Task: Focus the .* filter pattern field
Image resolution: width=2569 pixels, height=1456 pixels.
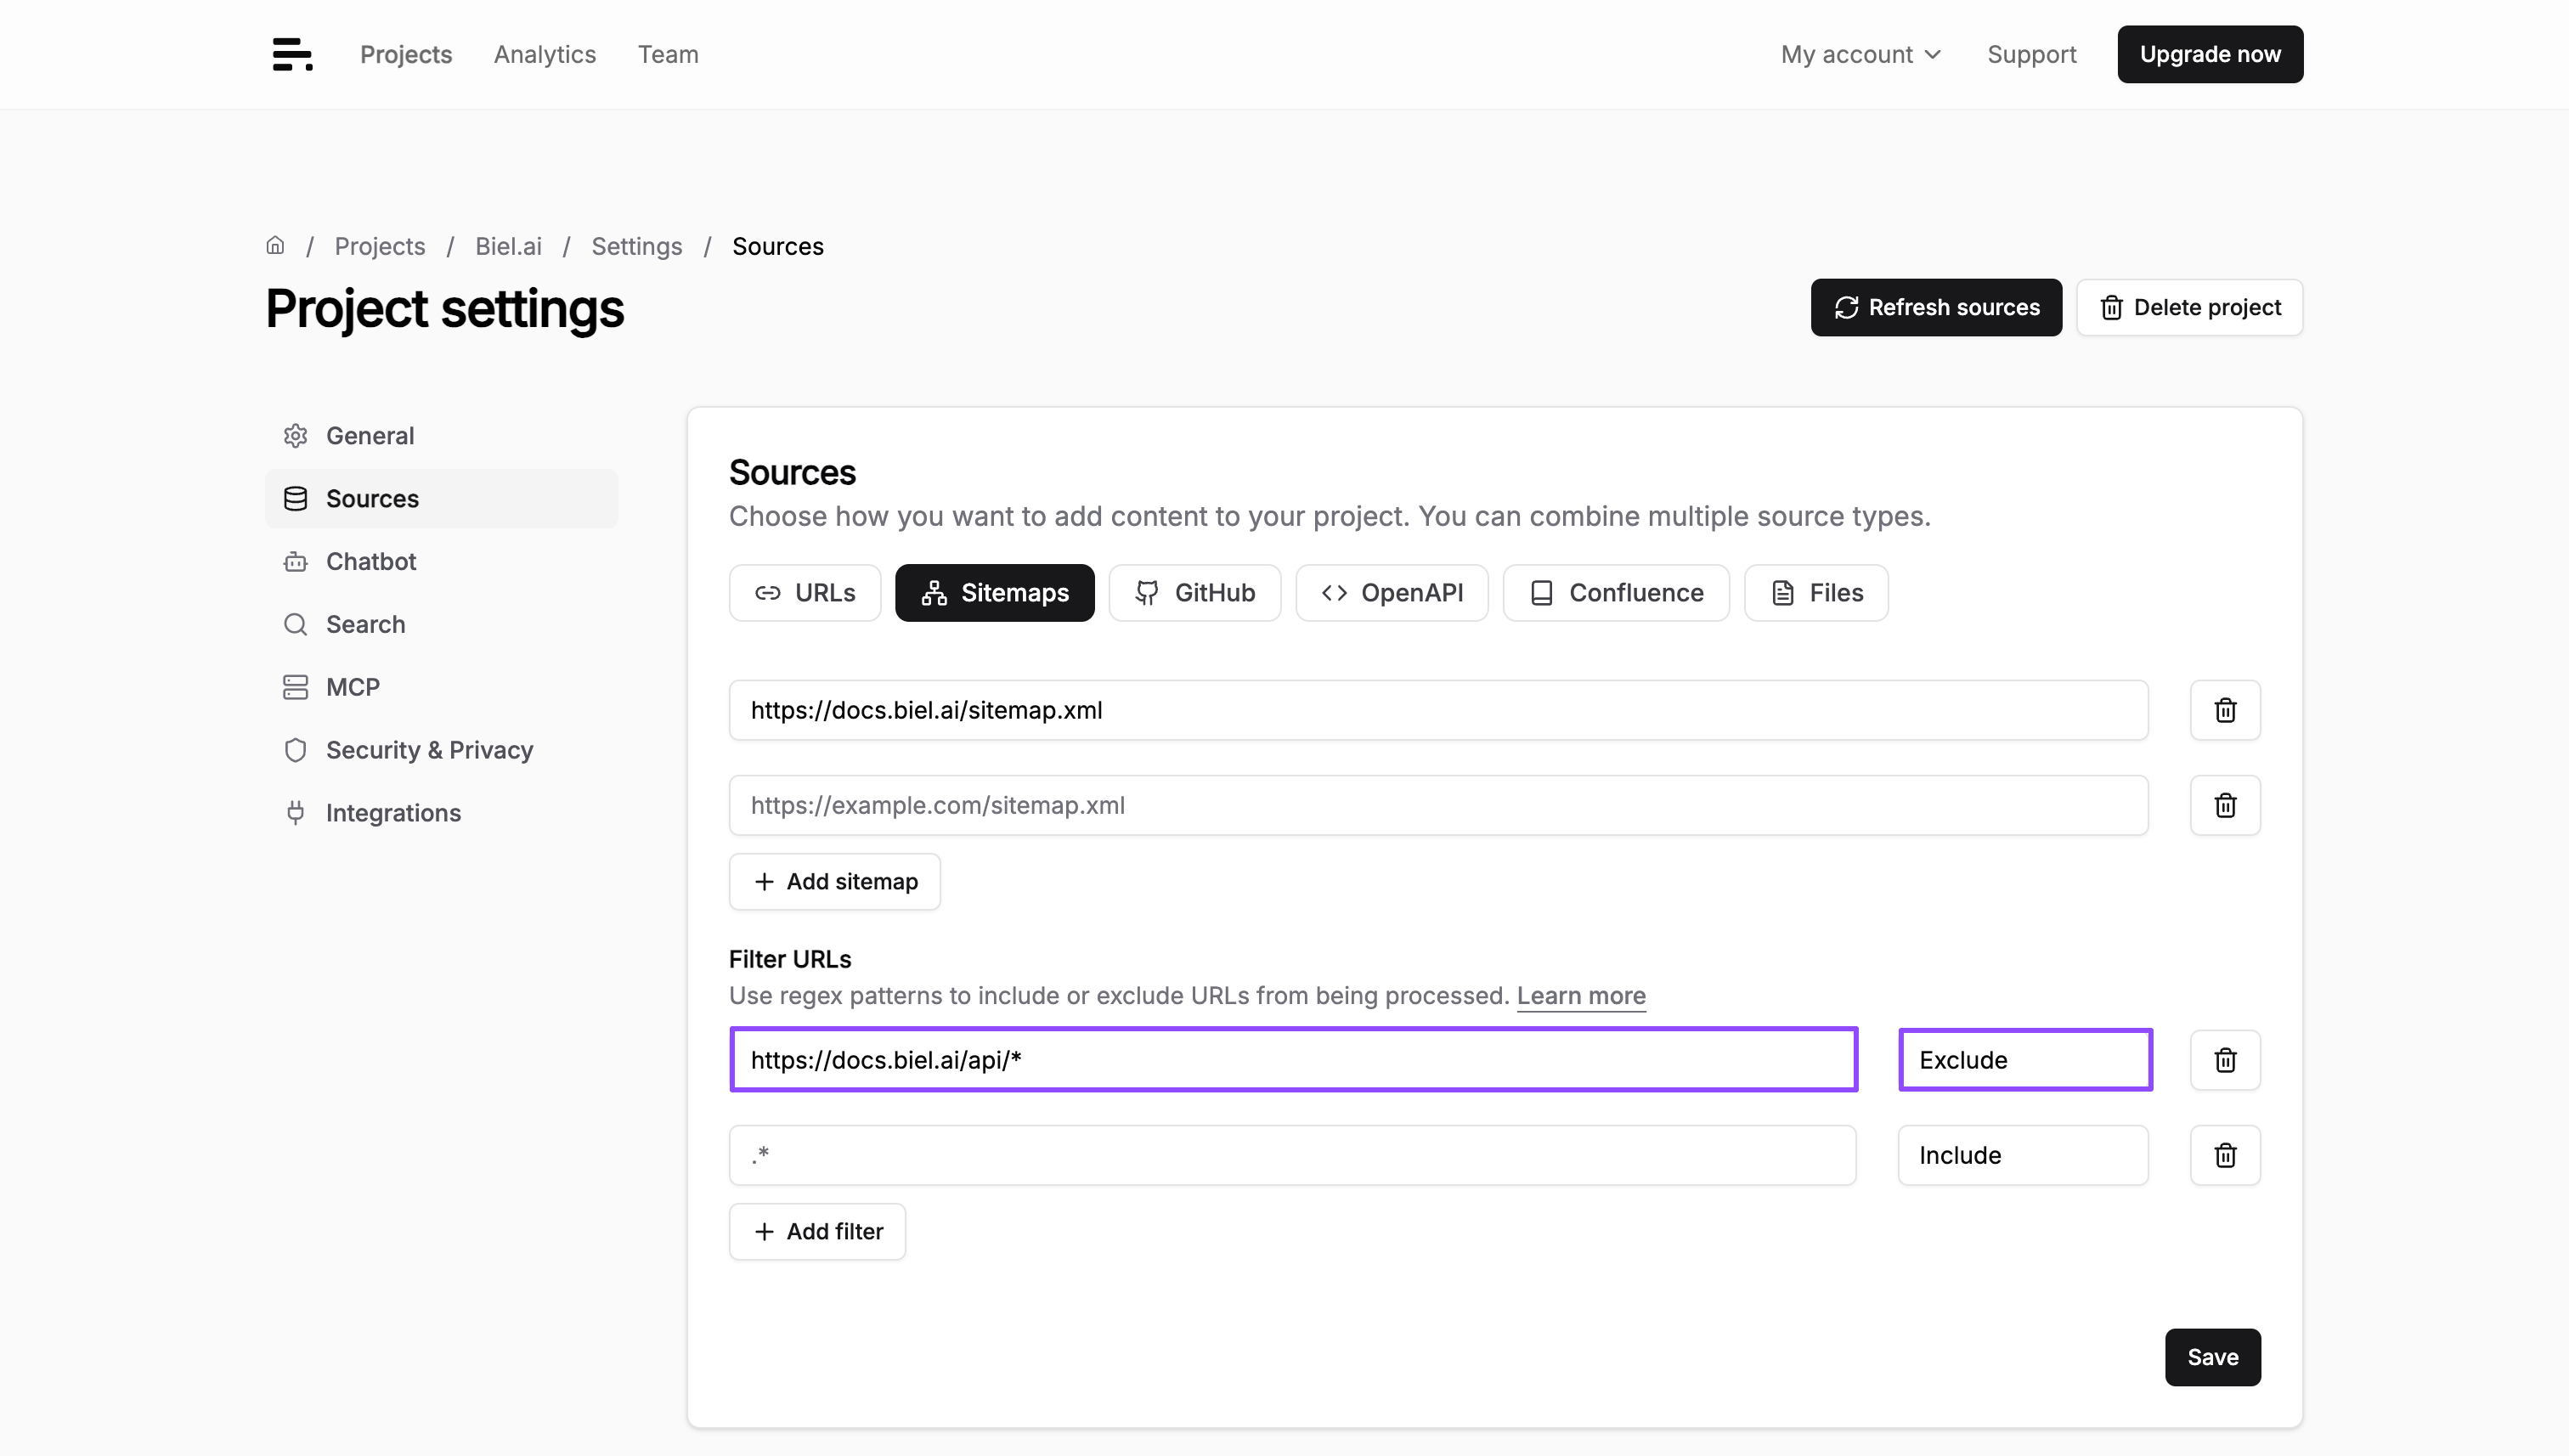Action: (x=1292, y=1155)
